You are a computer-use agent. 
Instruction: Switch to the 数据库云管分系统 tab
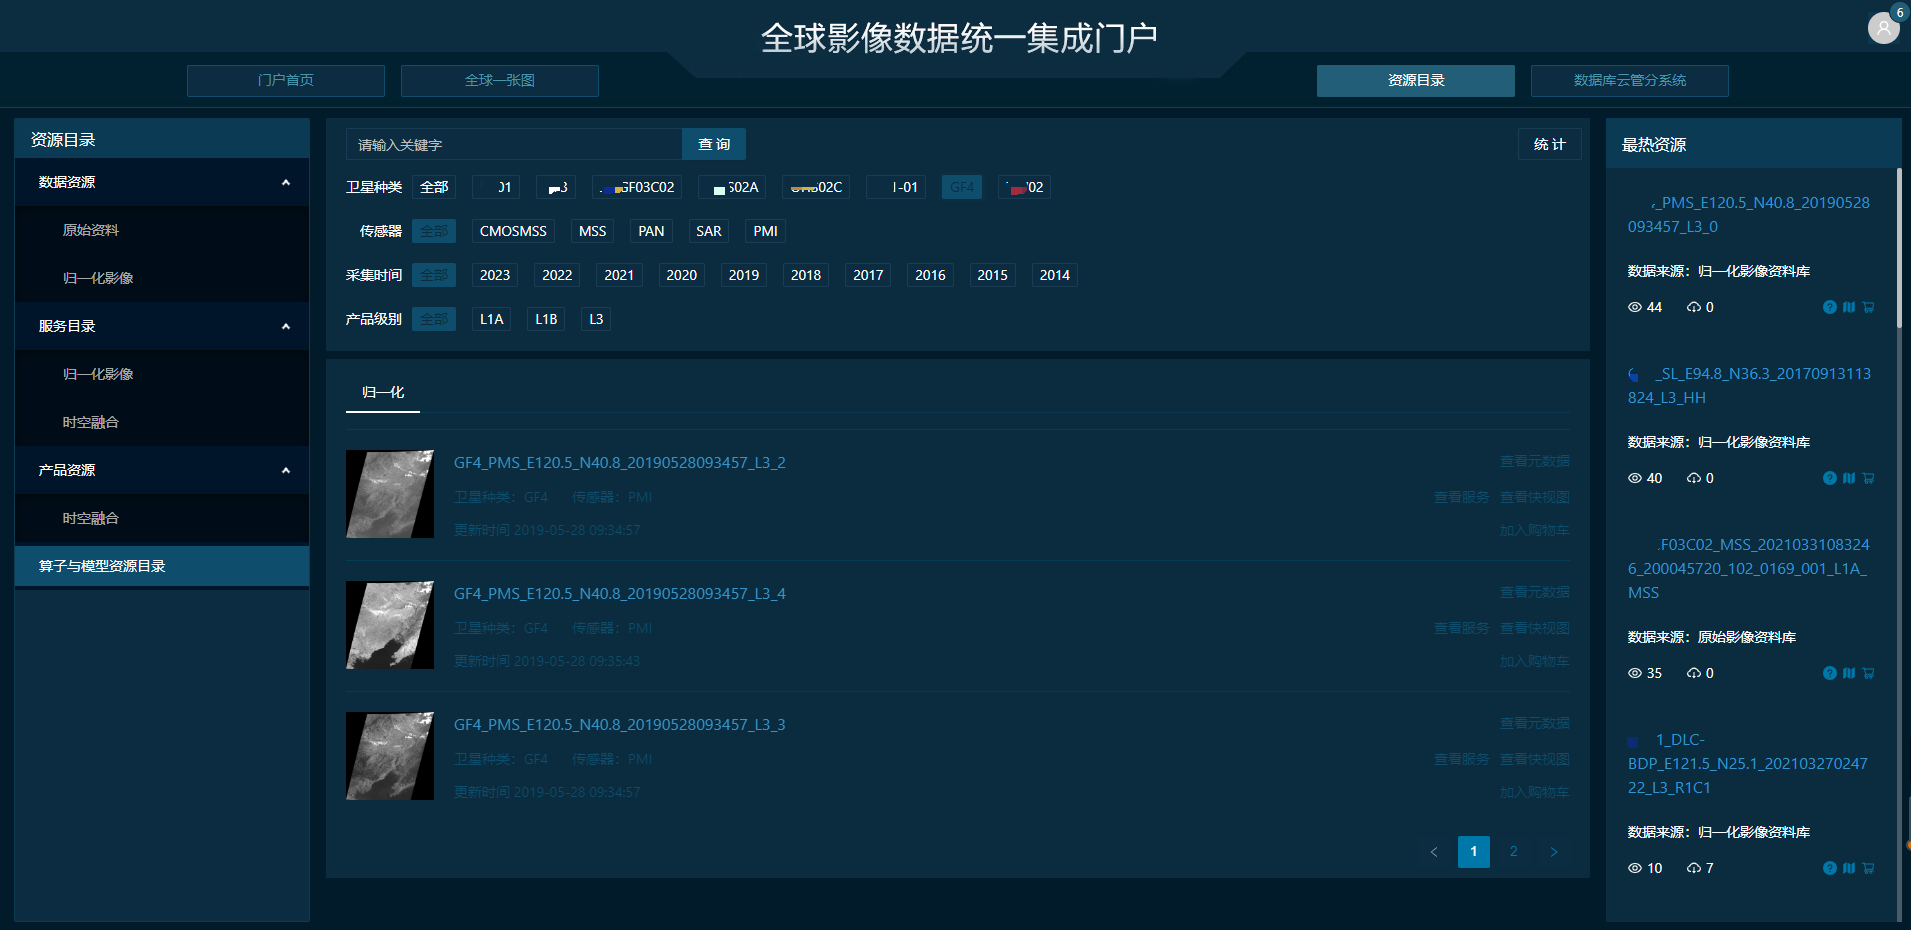coord(1629,81)
